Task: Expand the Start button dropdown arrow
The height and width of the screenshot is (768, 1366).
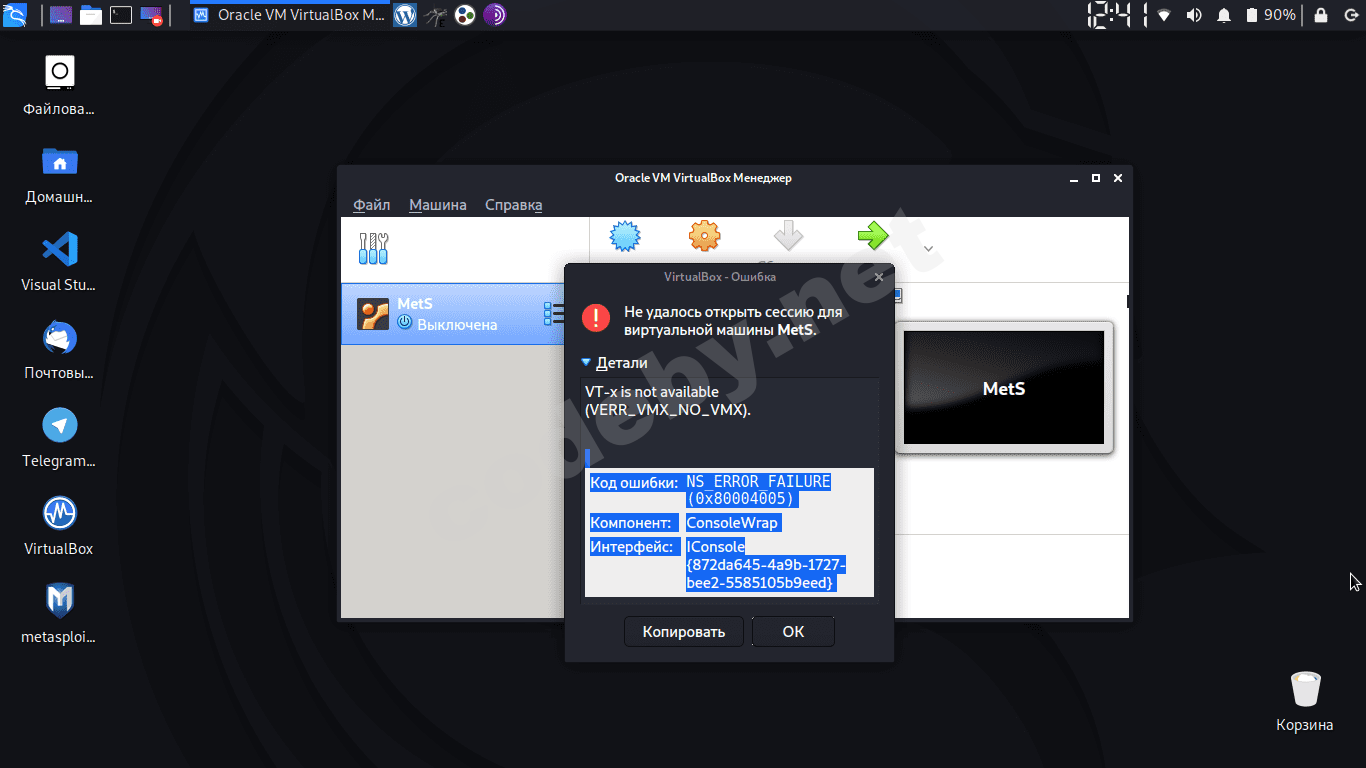Action: (928, 249)
